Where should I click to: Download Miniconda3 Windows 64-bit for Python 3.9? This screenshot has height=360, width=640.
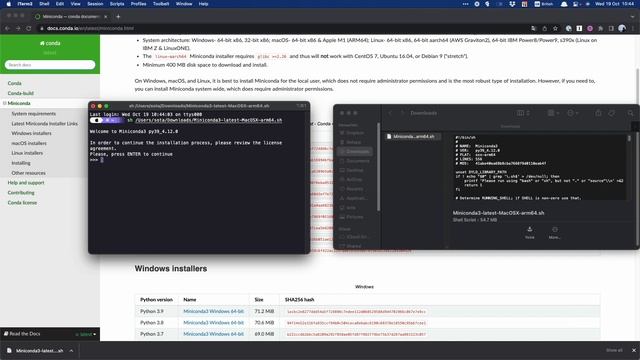213,311
